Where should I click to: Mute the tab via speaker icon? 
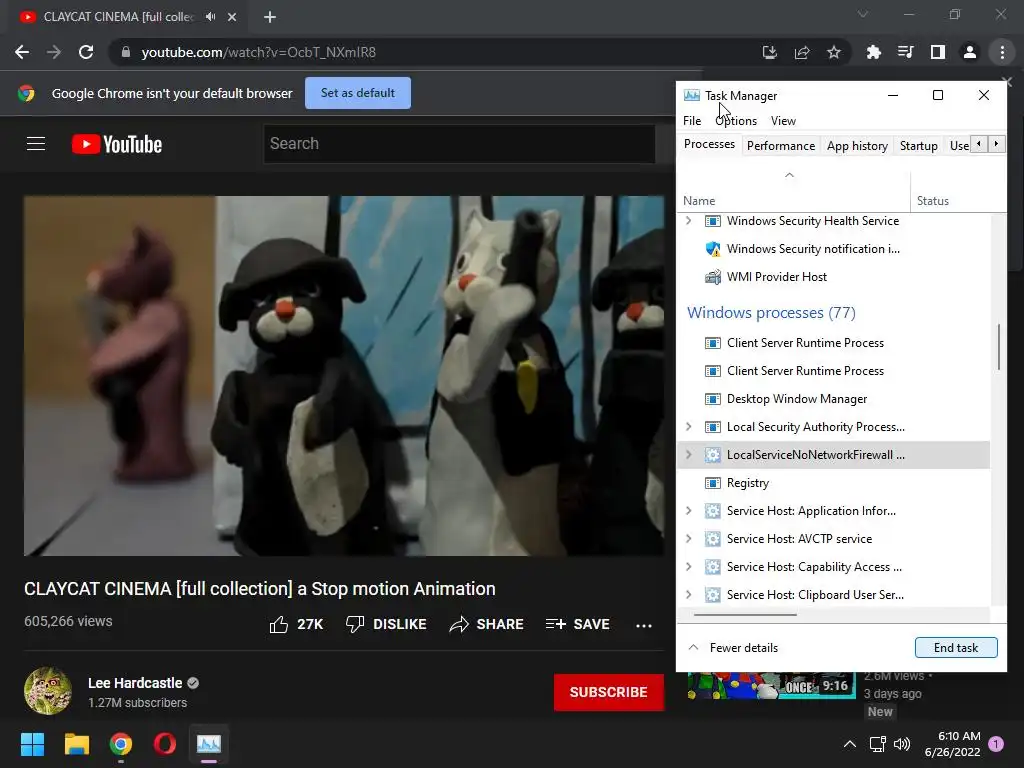[210, 17]
